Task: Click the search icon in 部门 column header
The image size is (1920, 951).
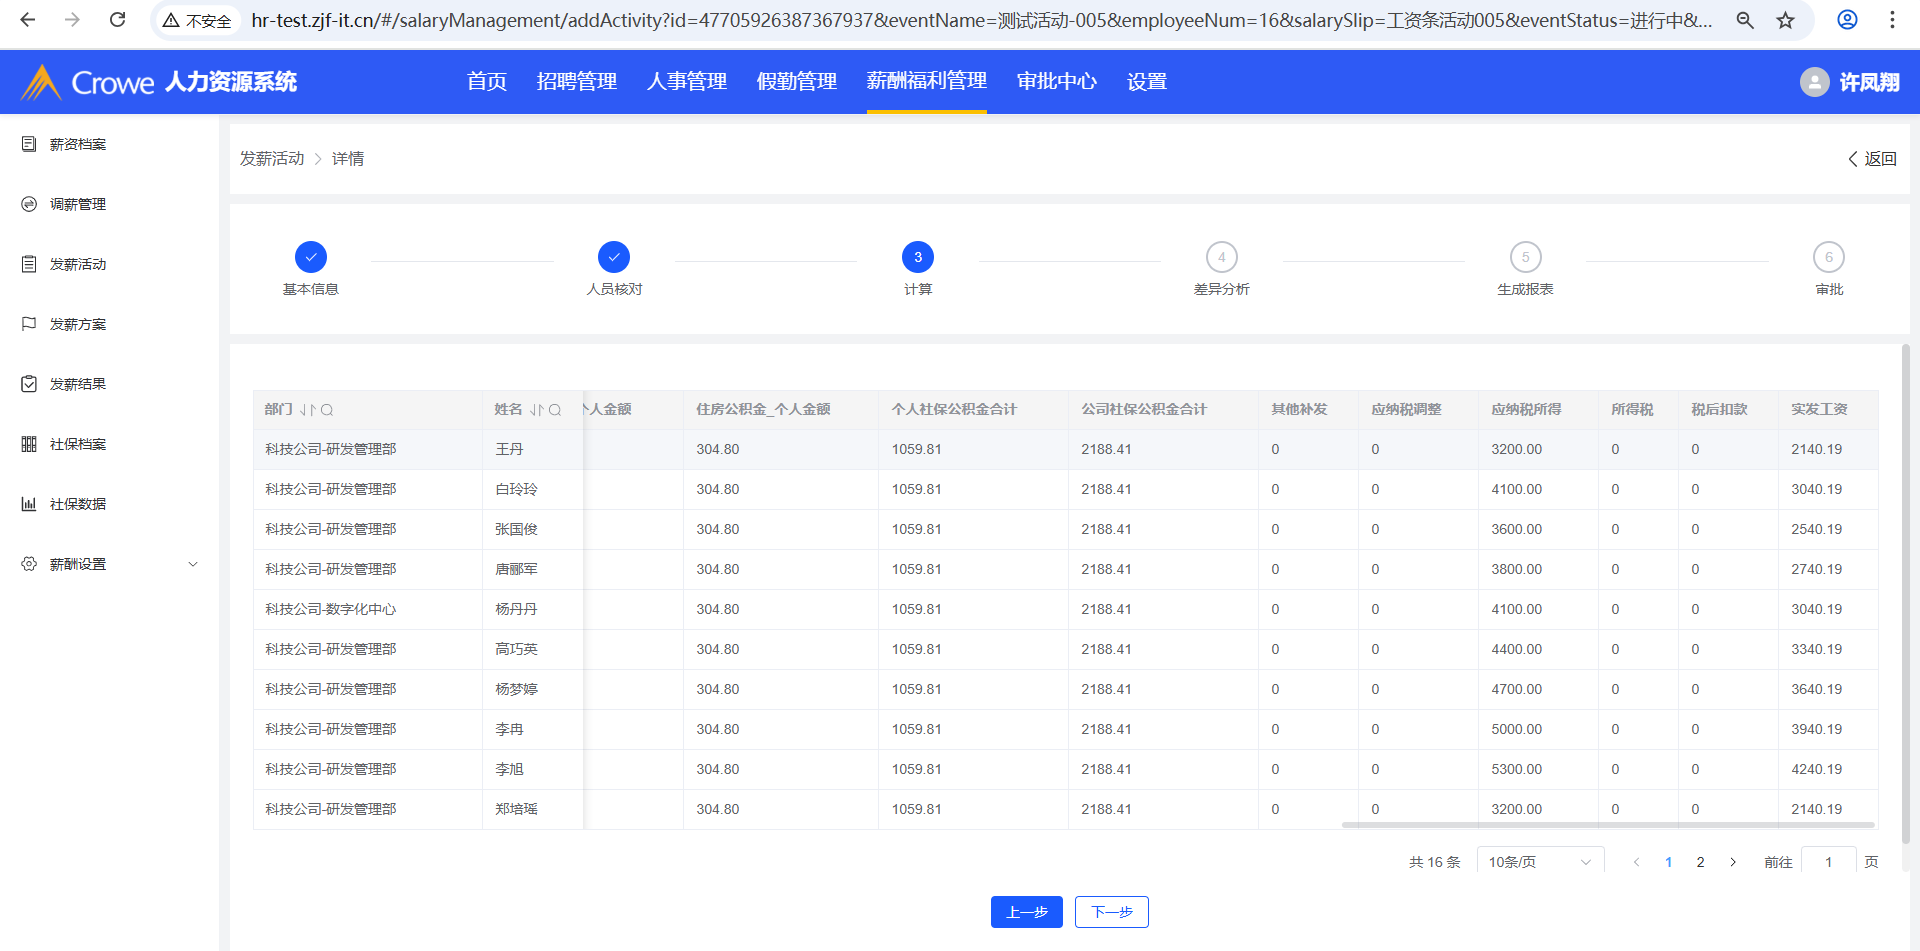Action: pos(327,410)
